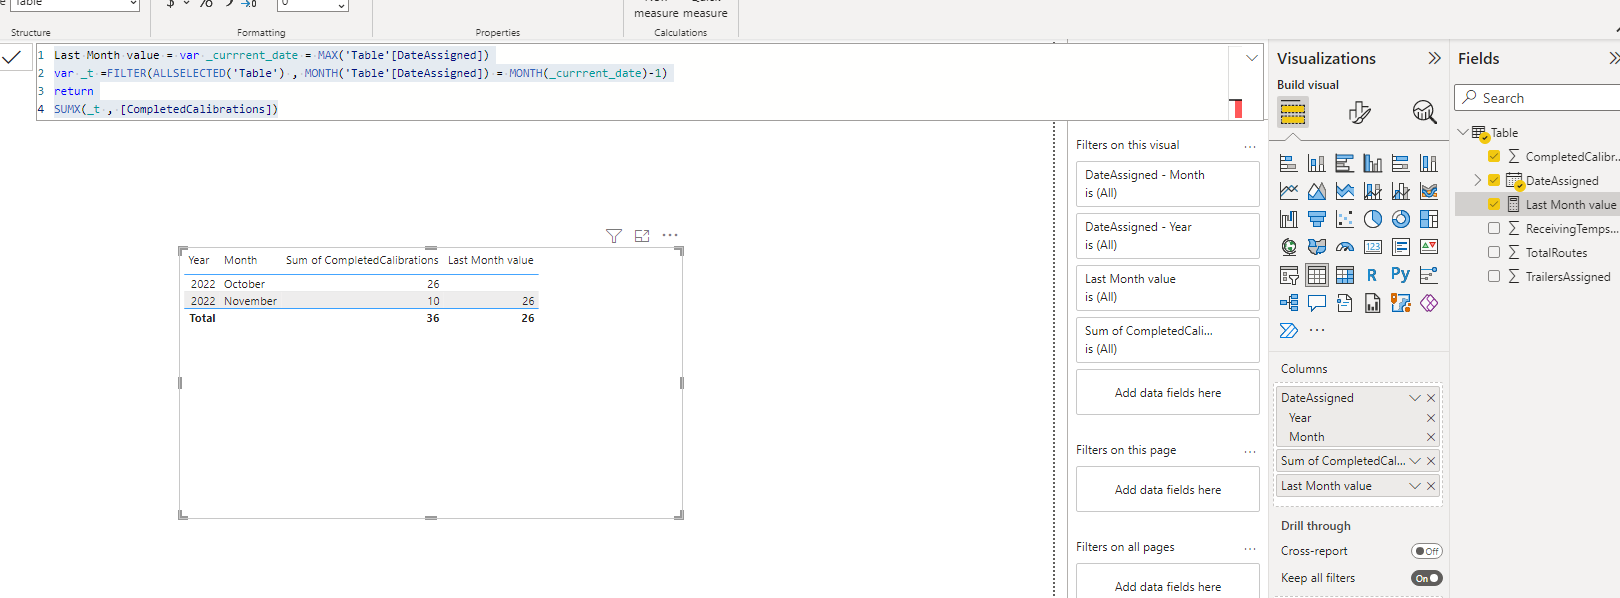Open more options for the table visual
This screenshot has width=1620, height=598.
pos(670,236)
